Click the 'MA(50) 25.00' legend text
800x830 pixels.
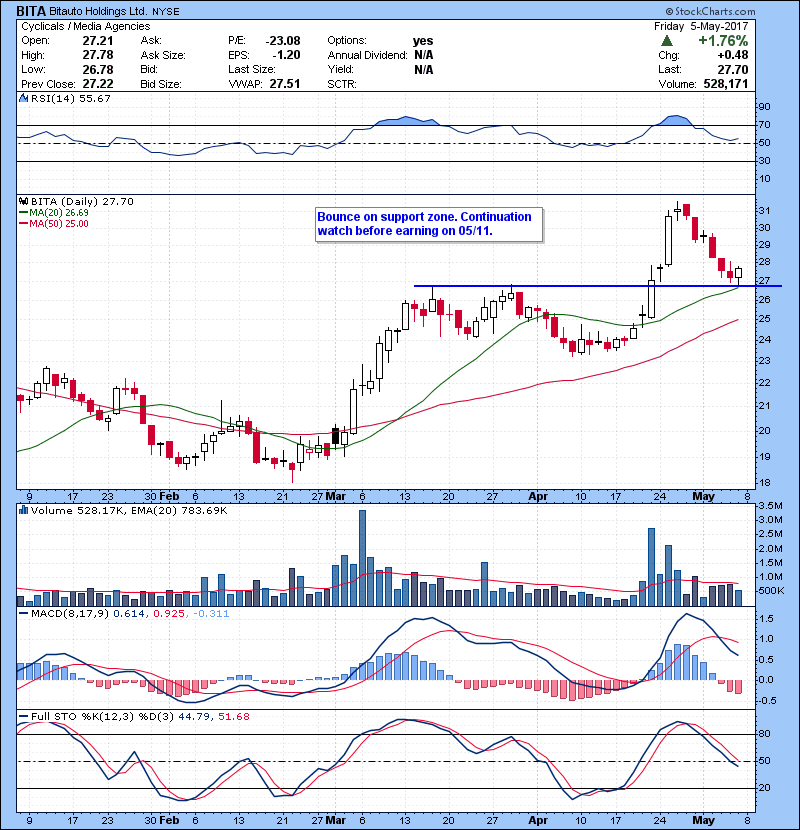(x=59, y=224)
